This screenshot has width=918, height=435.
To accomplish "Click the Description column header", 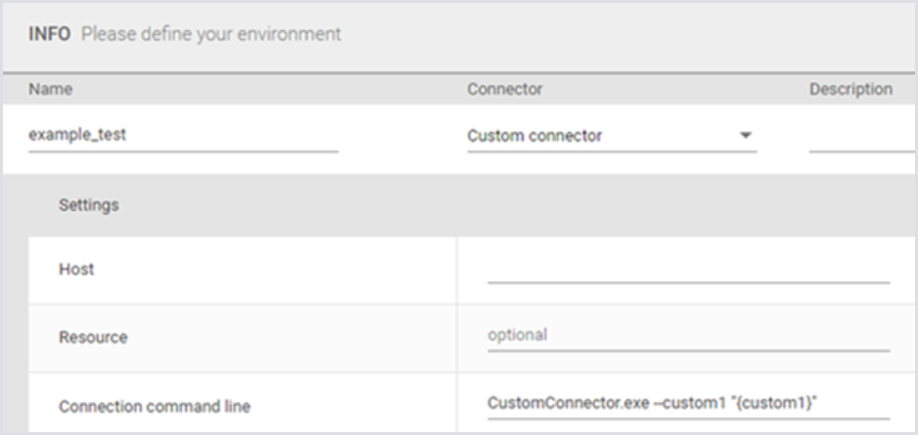I will coord(850,89).
